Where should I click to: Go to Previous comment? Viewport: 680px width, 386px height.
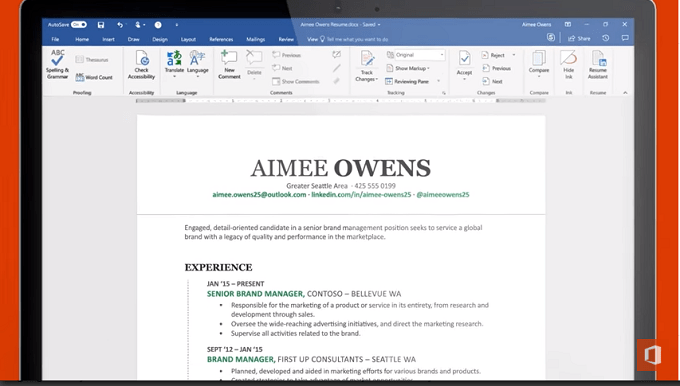click(286, 55)
